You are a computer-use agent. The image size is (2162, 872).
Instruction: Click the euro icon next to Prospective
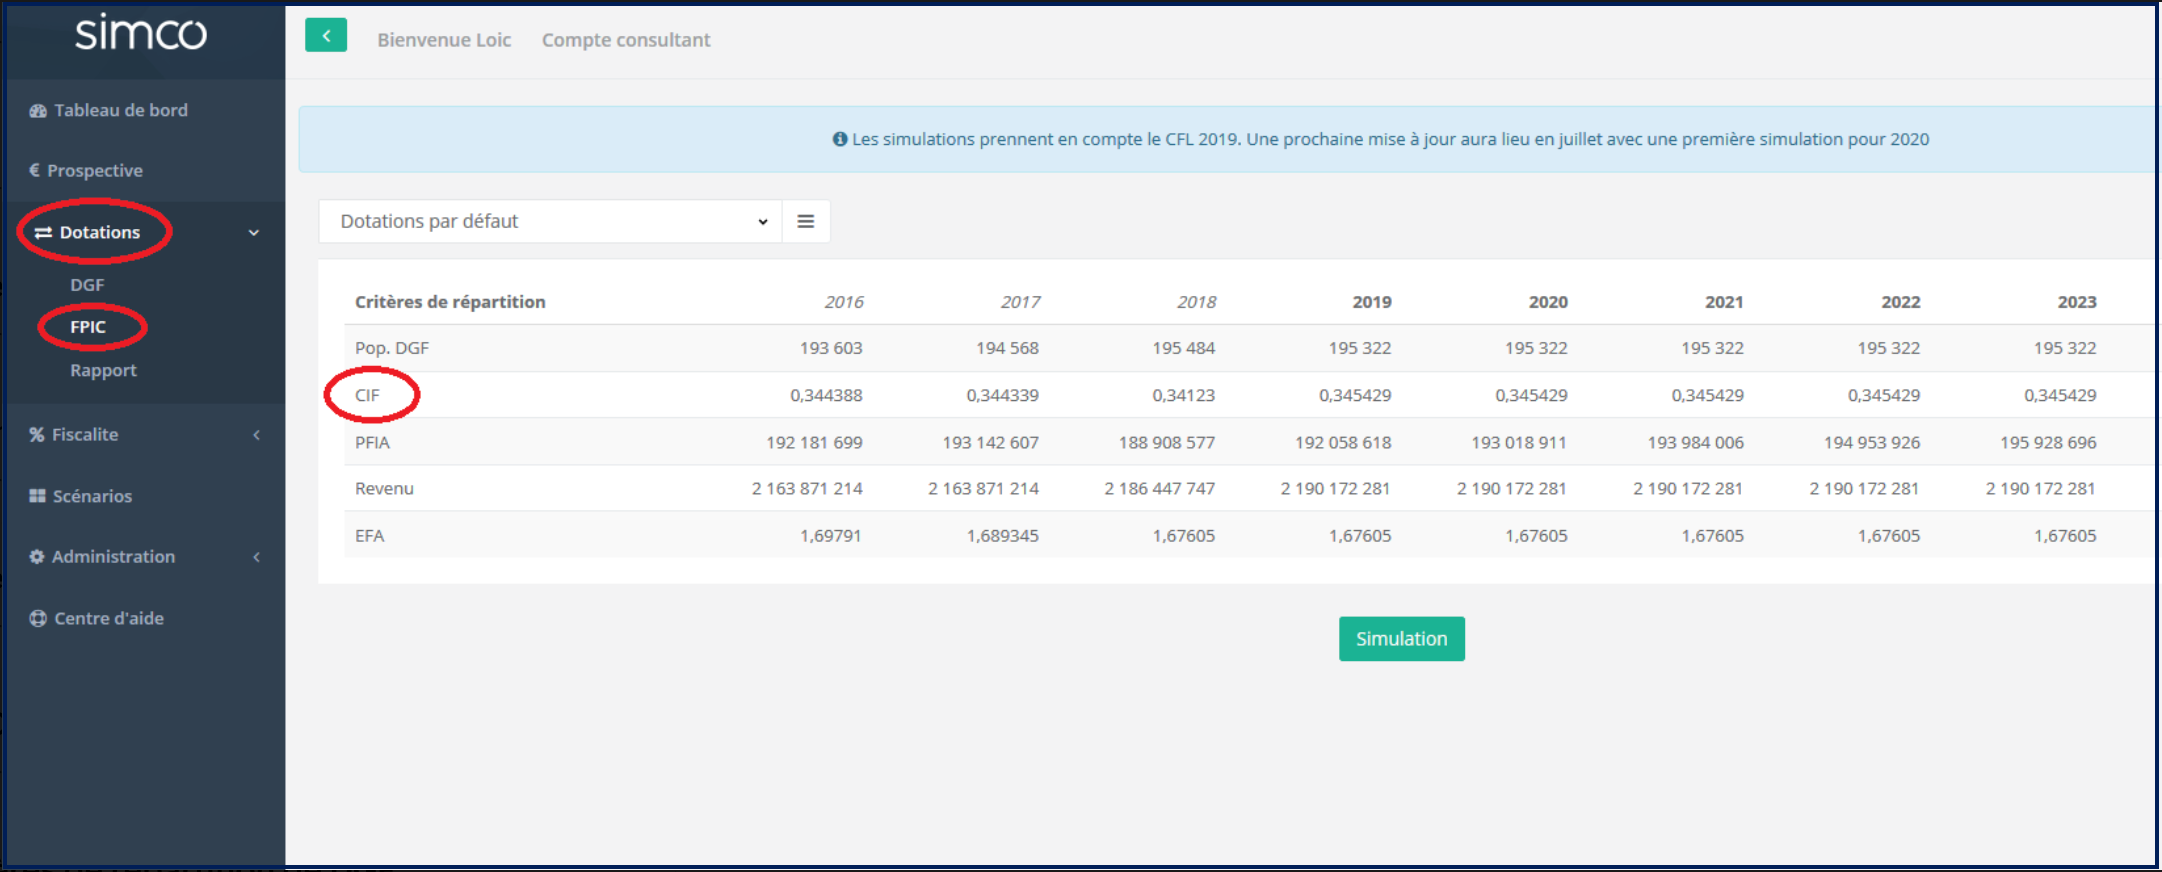(35, 170)
